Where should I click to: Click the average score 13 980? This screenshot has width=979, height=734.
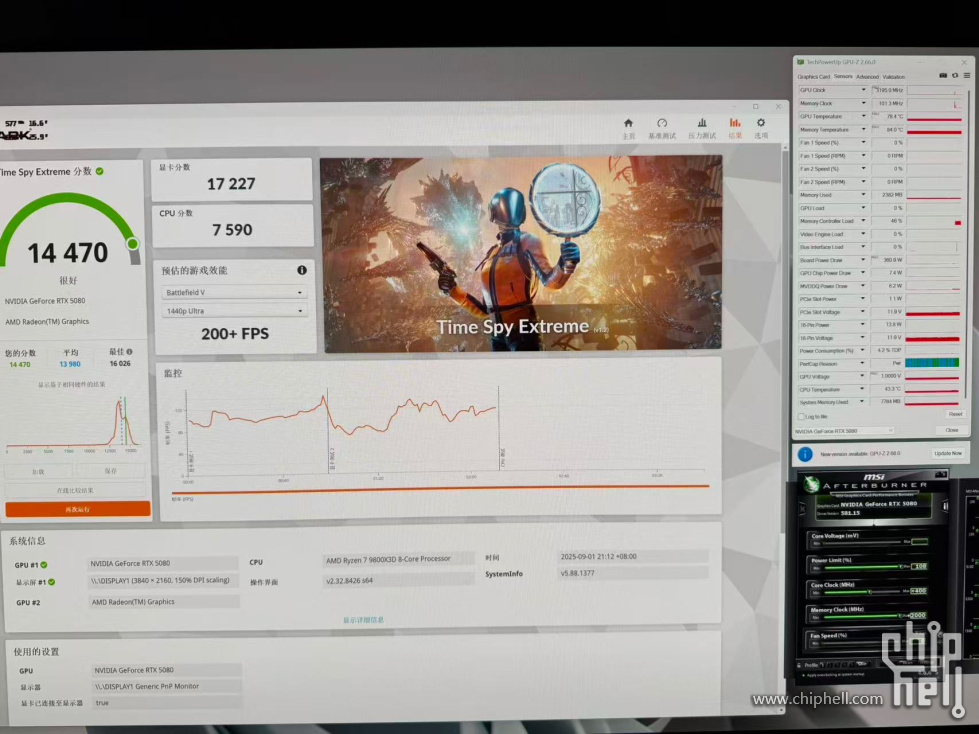point(70,364)
